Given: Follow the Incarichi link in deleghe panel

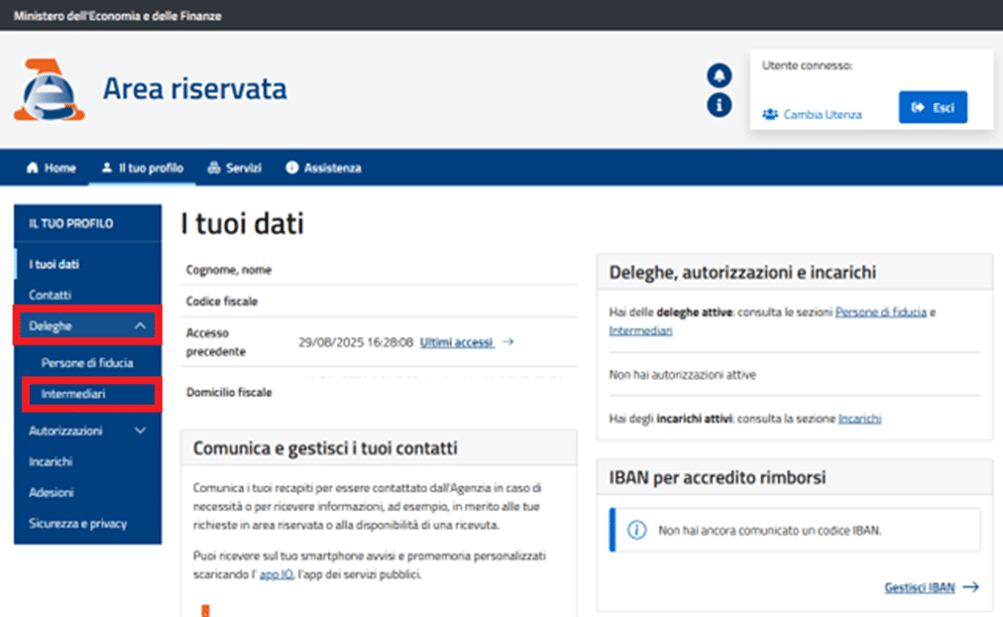Looking at the screenshot, I should (x=859, y=419).
